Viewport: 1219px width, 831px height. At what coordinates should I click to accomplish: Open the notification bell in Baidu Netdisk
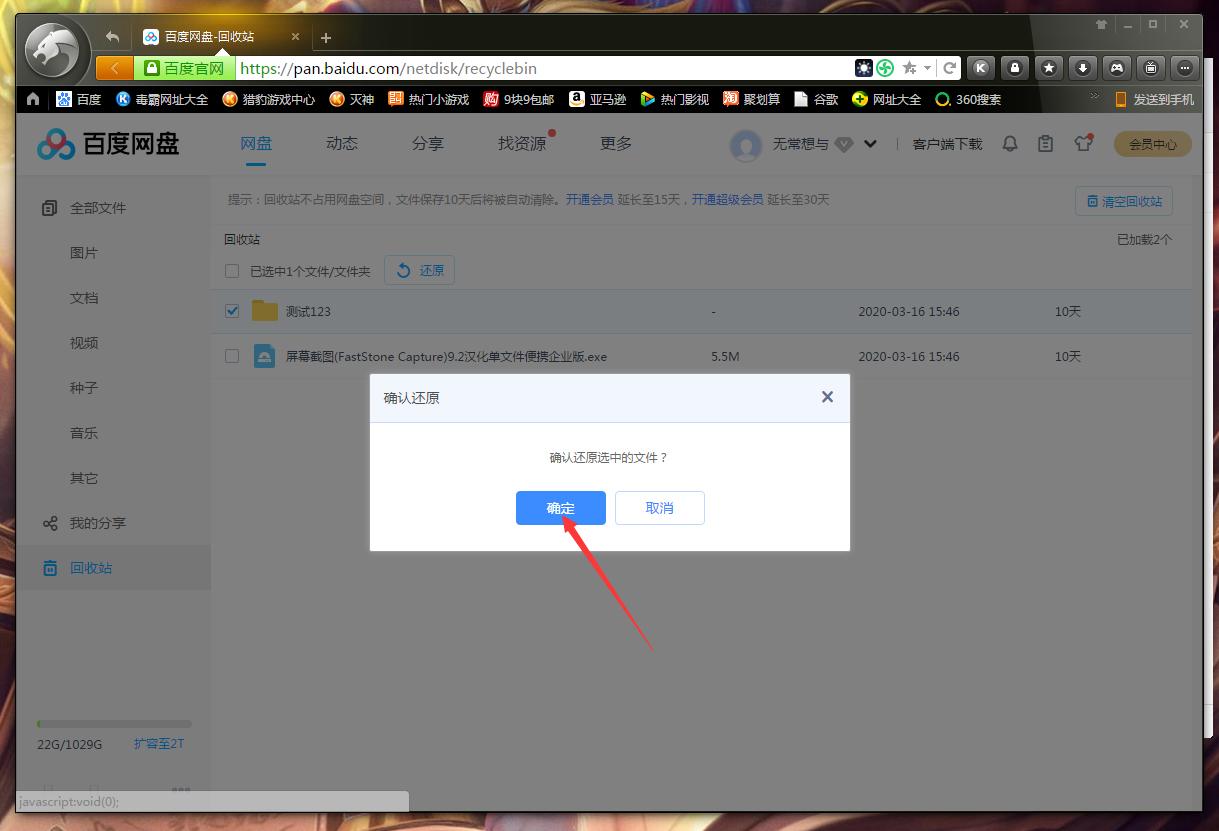click(1009, 143)
